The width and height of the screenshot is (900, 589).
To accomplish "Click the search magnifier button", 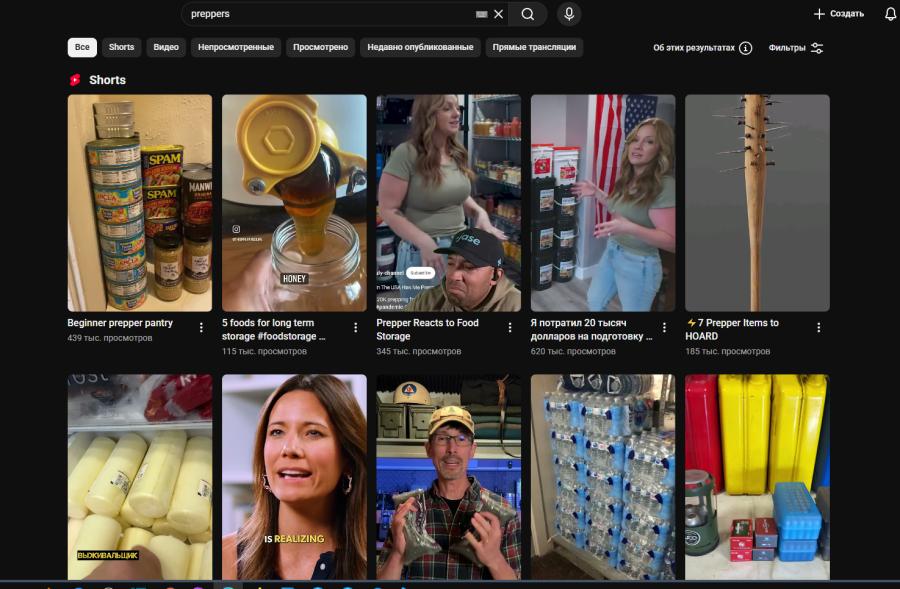I will click(x=527, y=14).
